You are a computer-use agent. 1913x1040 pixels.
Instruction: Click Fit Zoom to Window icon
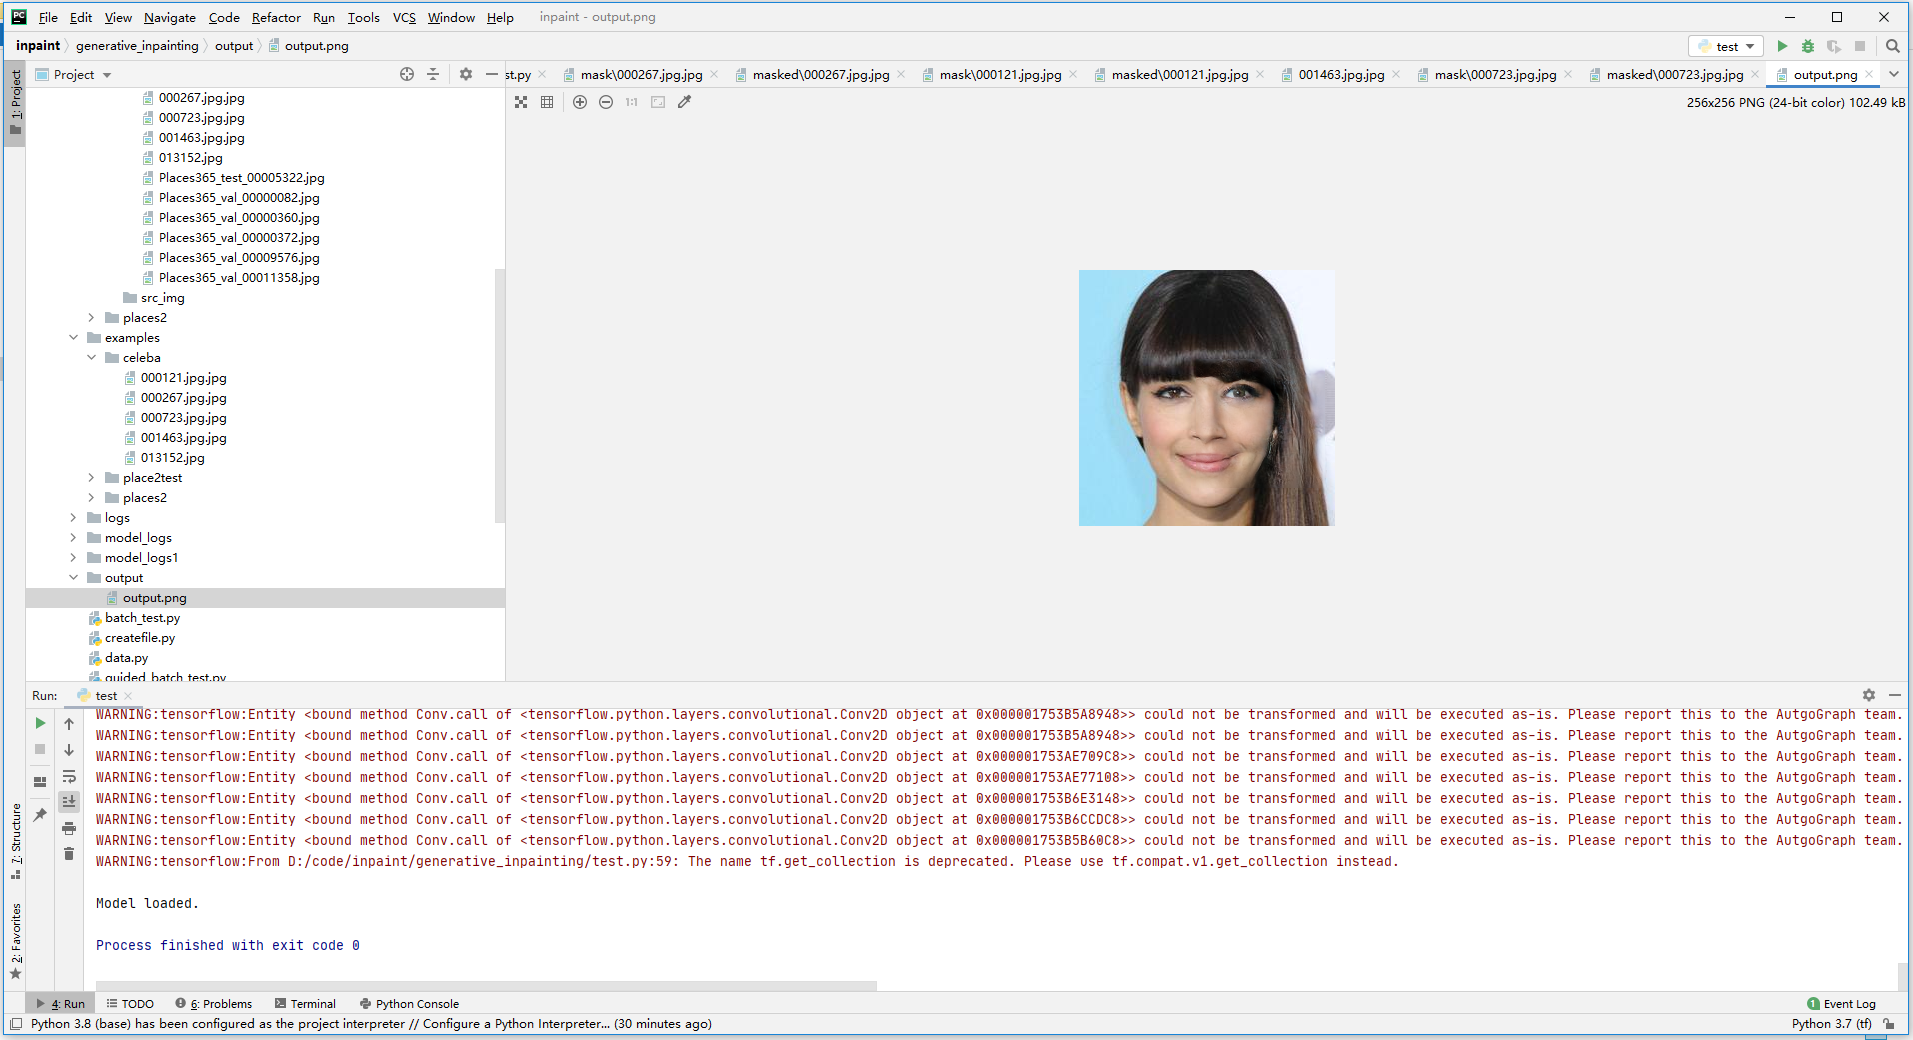click(x=658, y=102)
